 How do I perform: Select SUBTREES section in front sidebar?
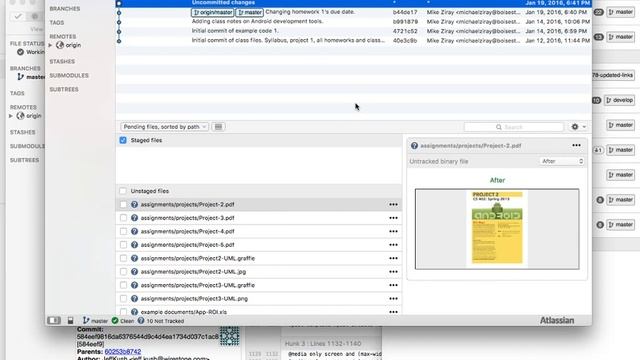click(64, 89)
